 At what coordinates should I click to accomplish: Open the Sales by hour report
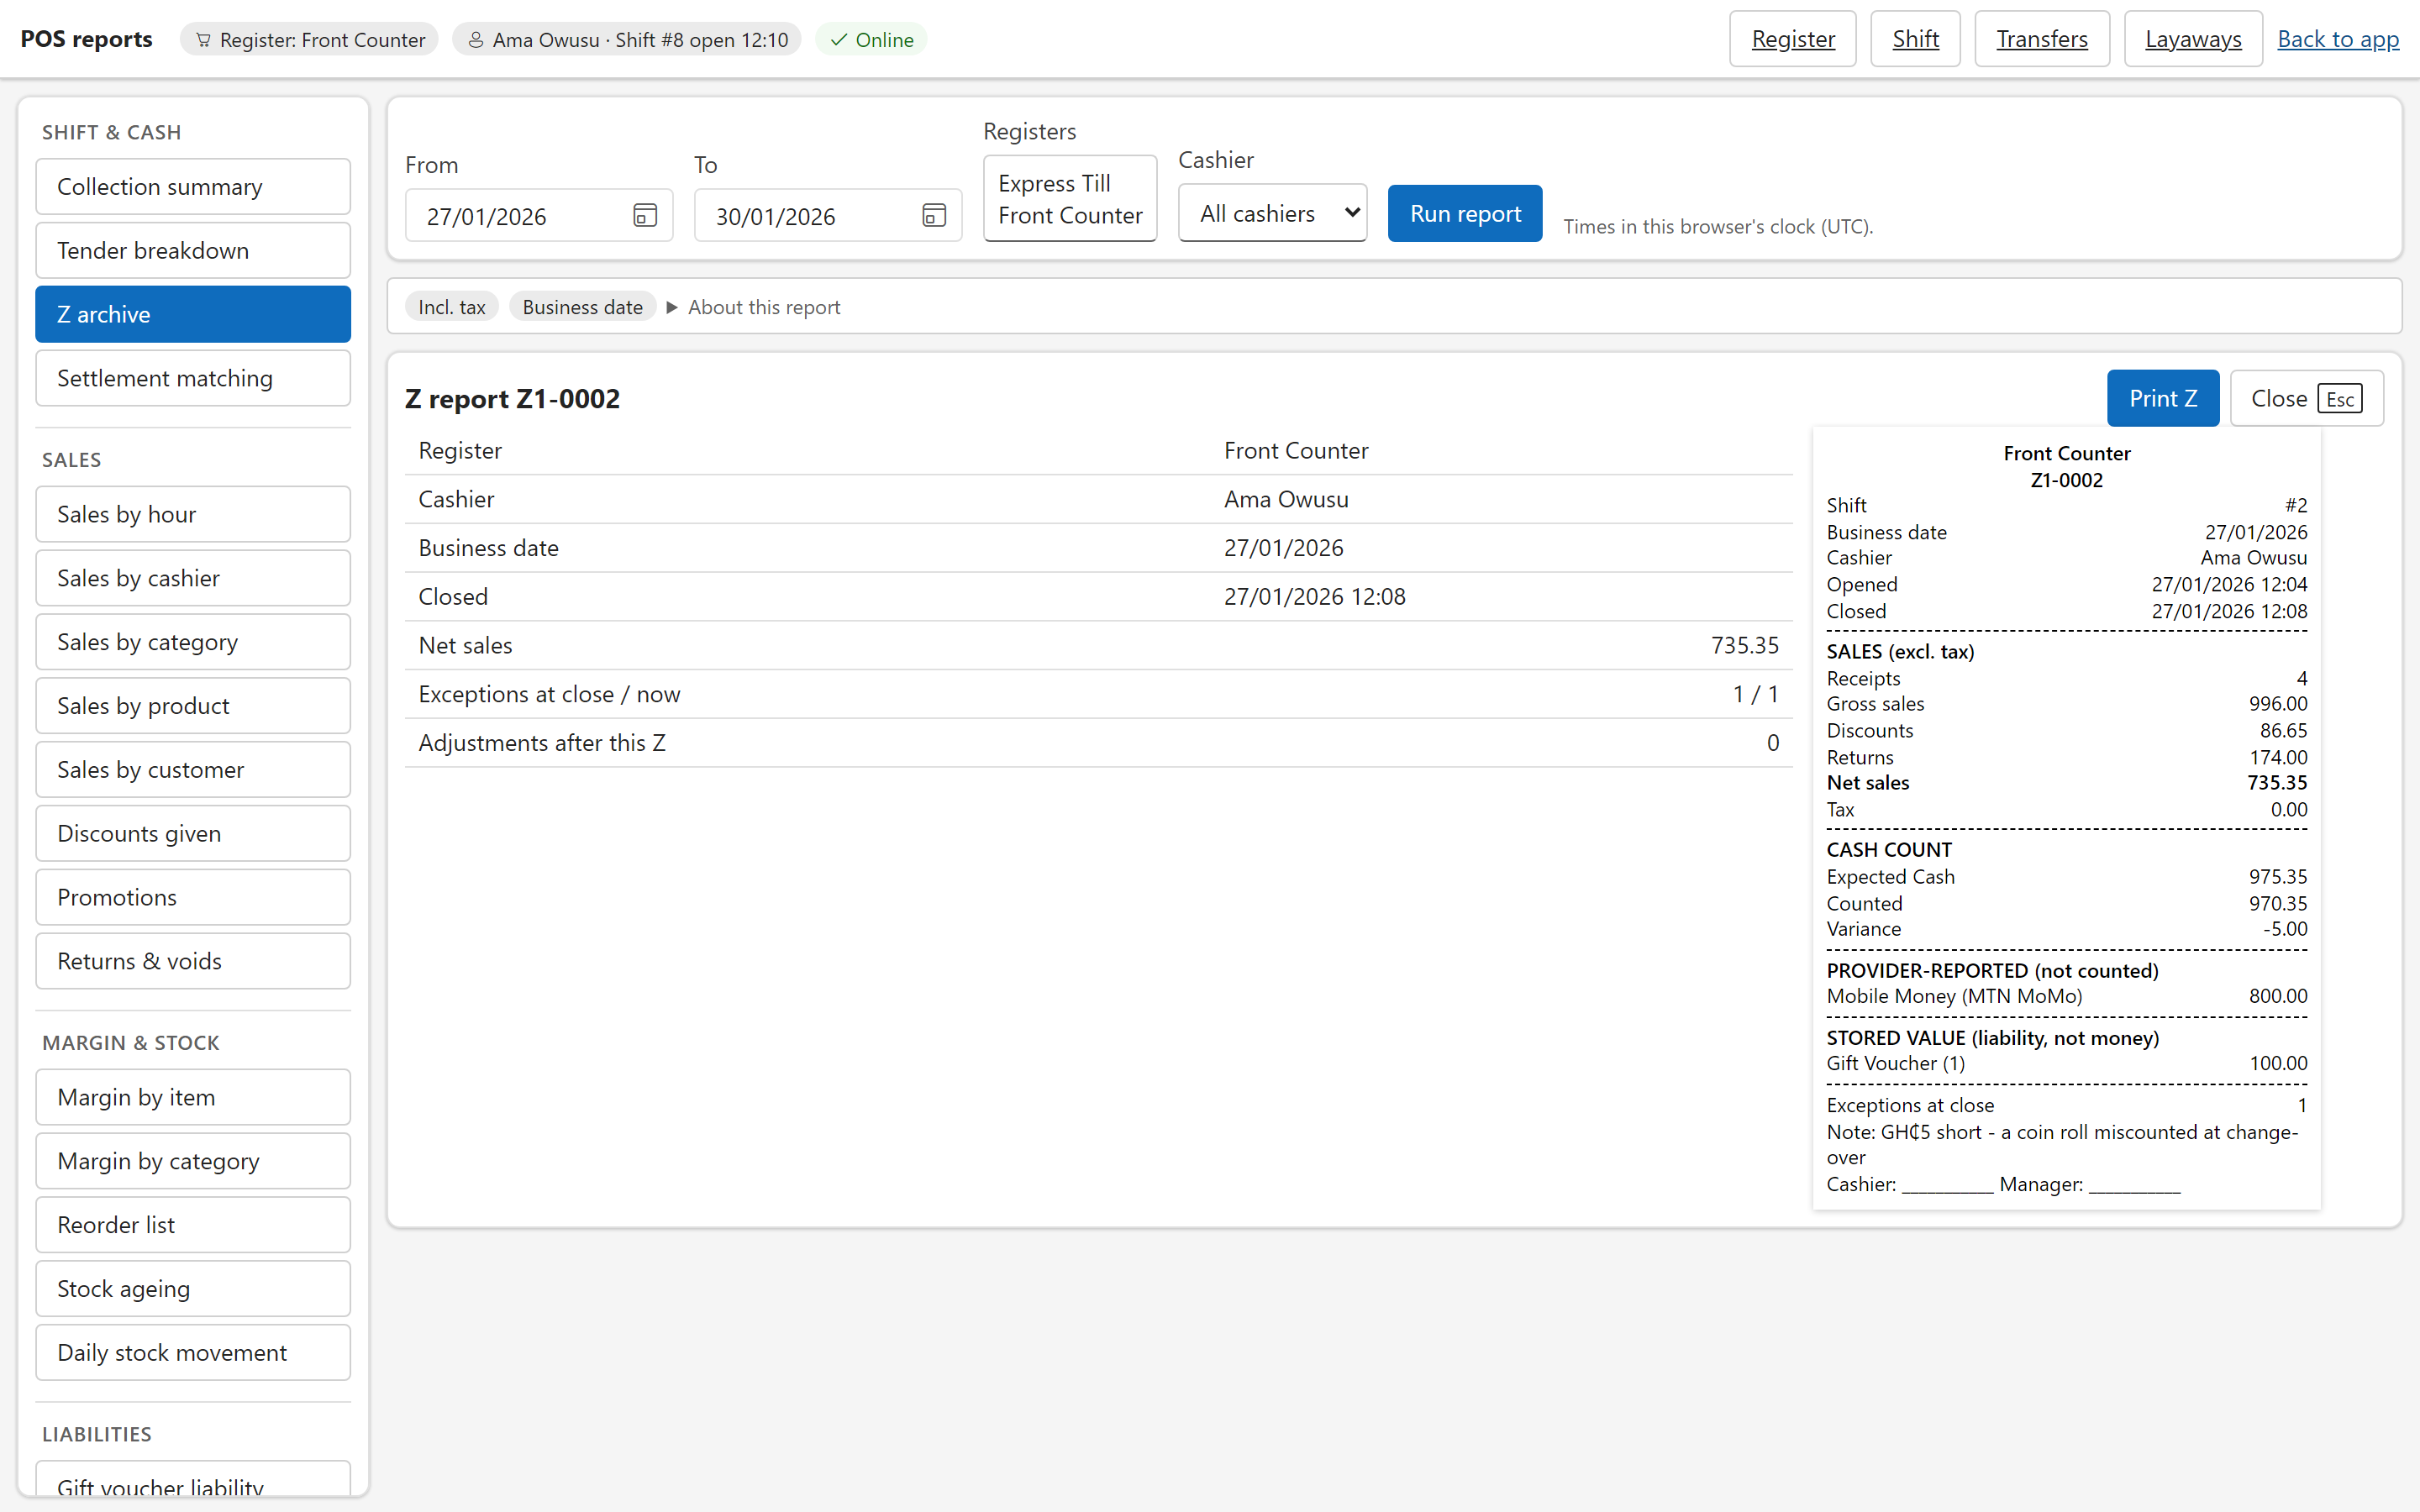click(x=193, y=514)
